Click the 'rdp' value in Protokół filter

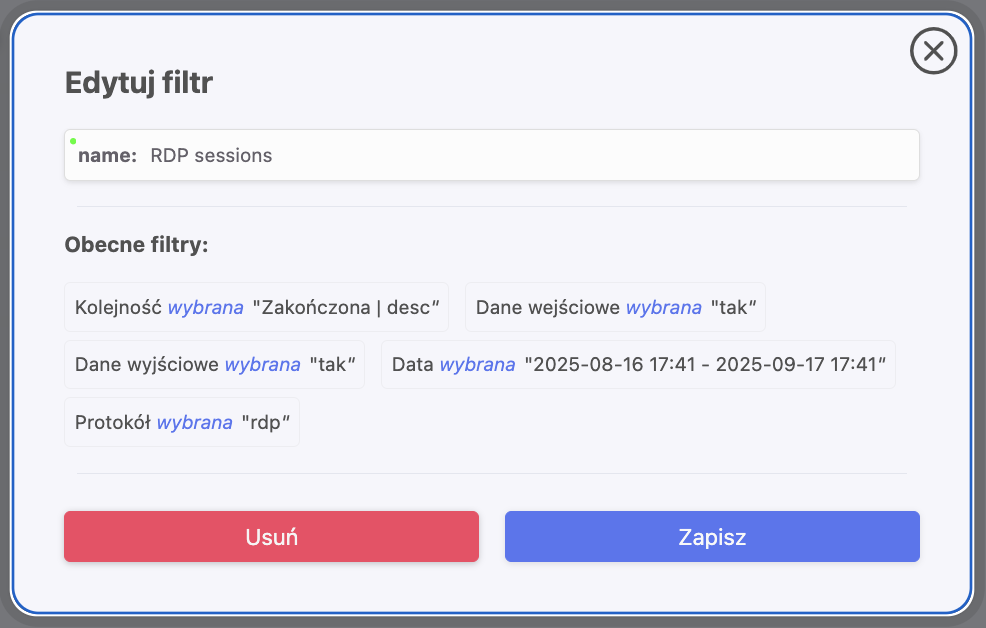(x=266, y=421)
